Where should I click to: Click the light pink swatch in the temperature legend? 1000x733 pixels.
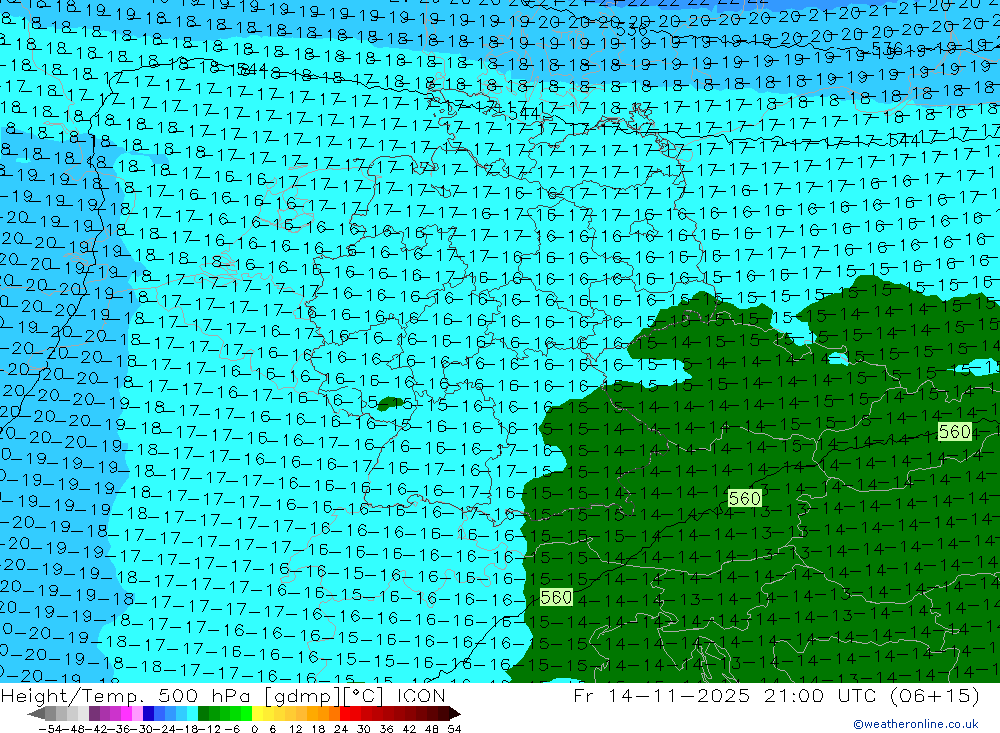pos(137,713)
